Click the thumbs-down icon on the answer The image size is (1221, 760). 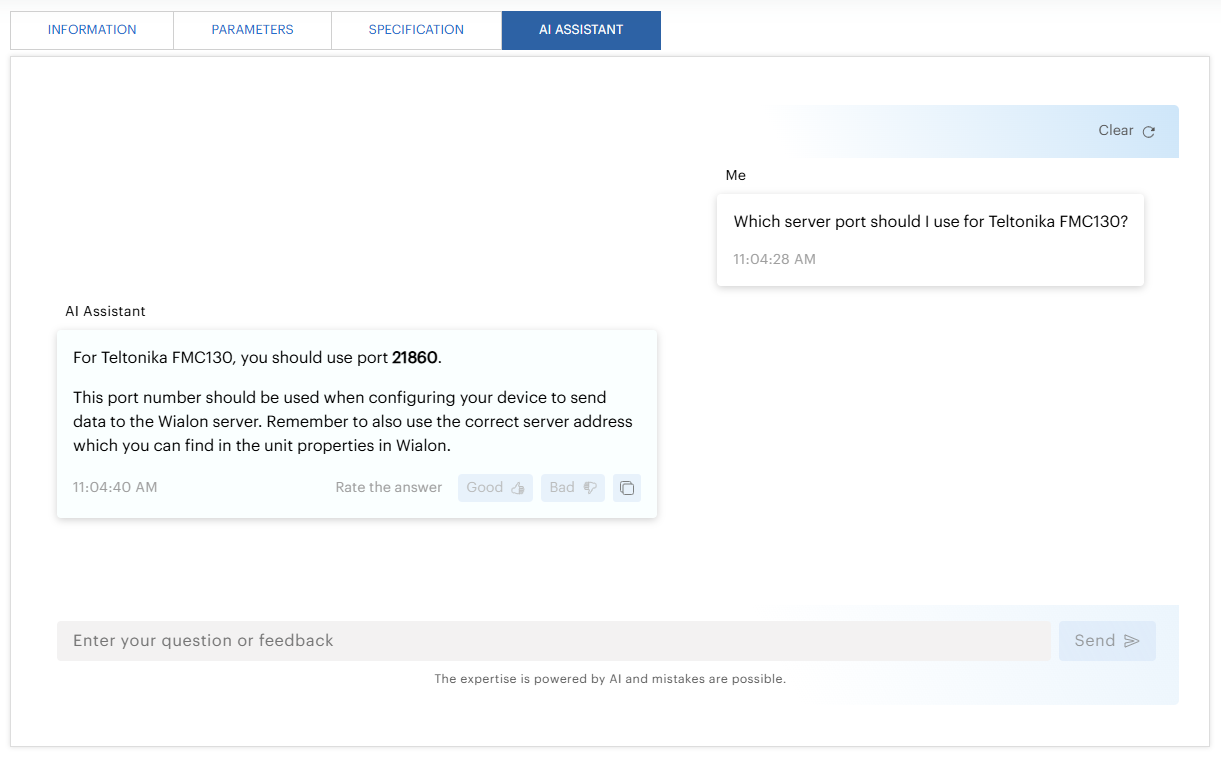tap(590, 488)
